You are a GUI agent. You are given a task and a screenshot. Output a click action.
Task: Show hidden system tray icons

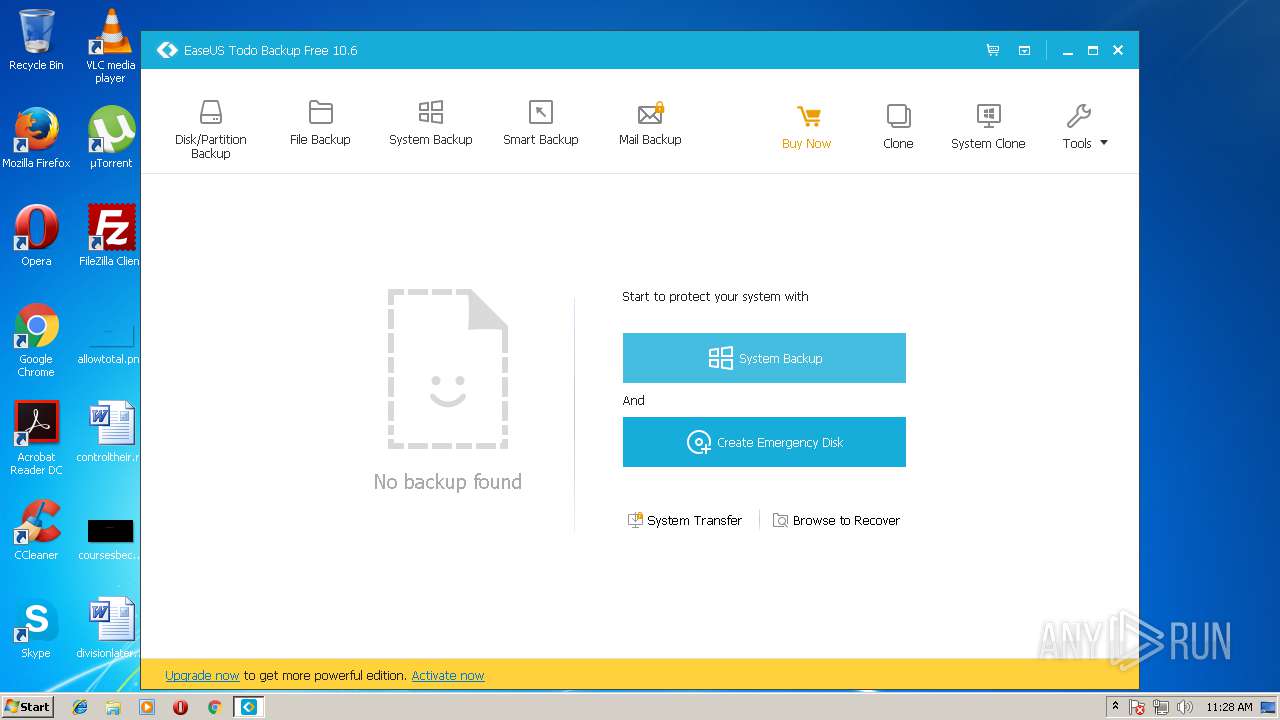pos(1116,707)
